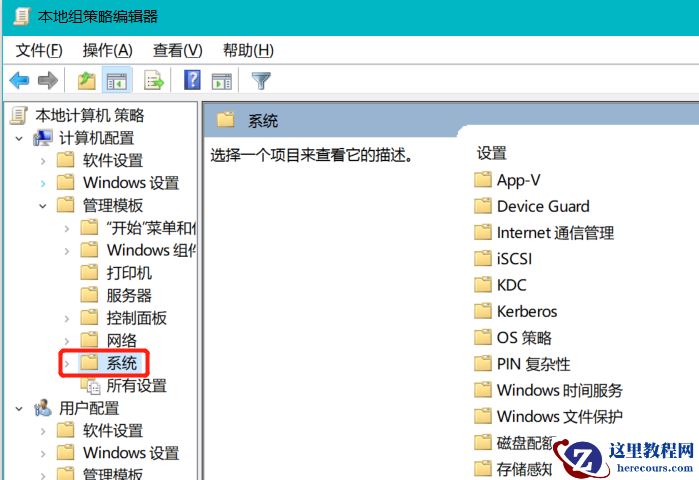Click the 计算机配置 computer icon

43,138
